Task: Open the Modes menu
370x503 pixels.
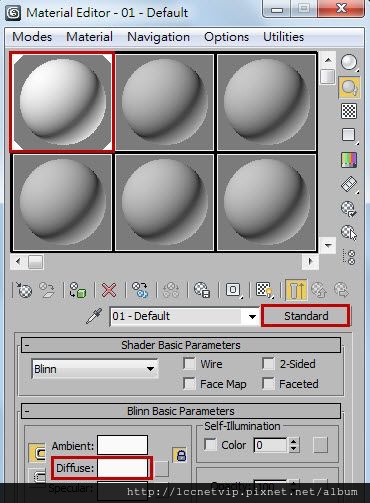Action: tap(32, 37)
